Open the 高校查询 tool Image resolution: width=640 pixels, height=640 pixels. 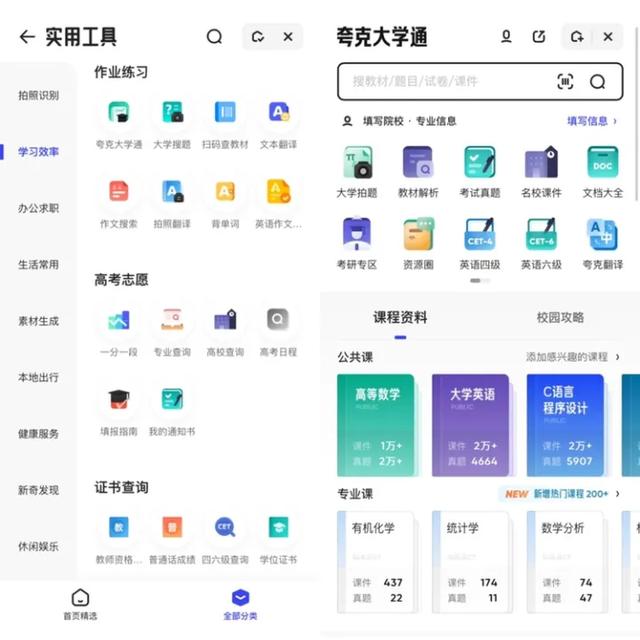tap(225, 320)
